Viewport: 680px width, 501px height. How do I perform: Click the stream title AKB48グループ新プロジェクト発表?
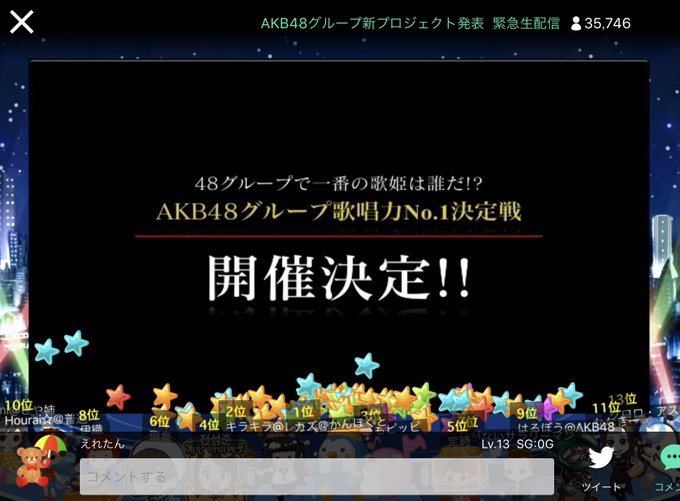coord(372,23)
